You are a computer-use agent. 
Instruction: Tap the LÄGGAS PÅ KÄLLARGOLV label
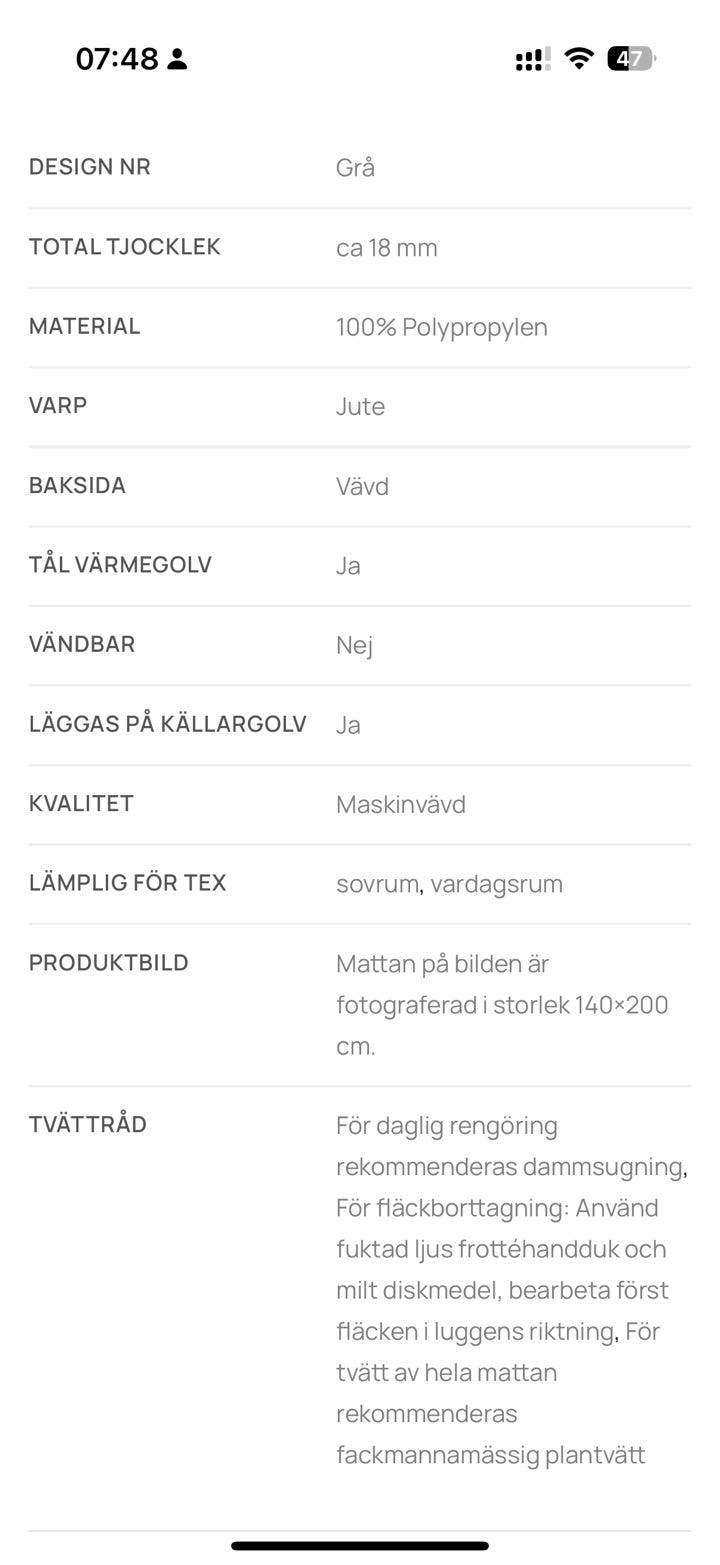click(167, 724)
